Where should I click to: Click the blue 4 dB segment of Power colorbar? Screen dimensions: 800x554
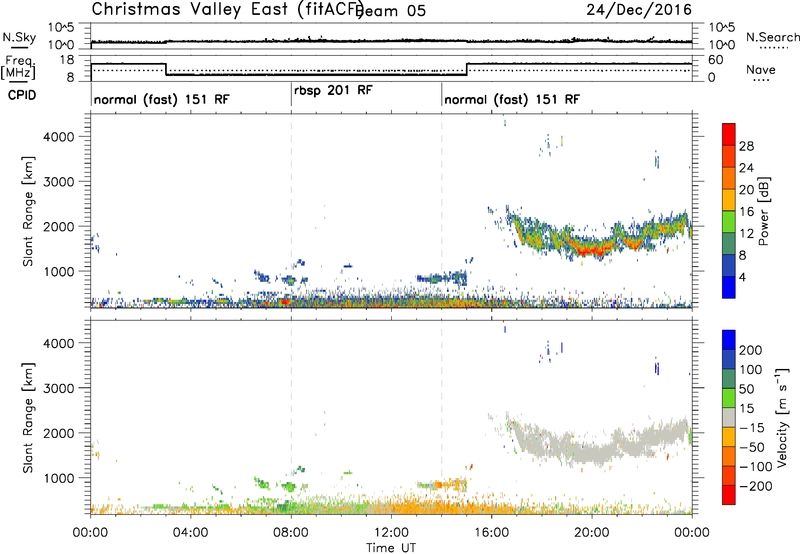[729, 287]
